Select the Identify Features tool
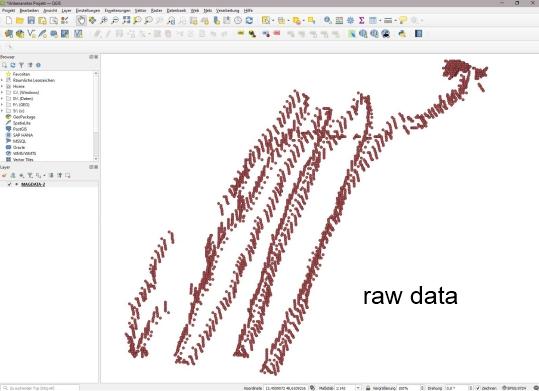 (x=328, y=21)
